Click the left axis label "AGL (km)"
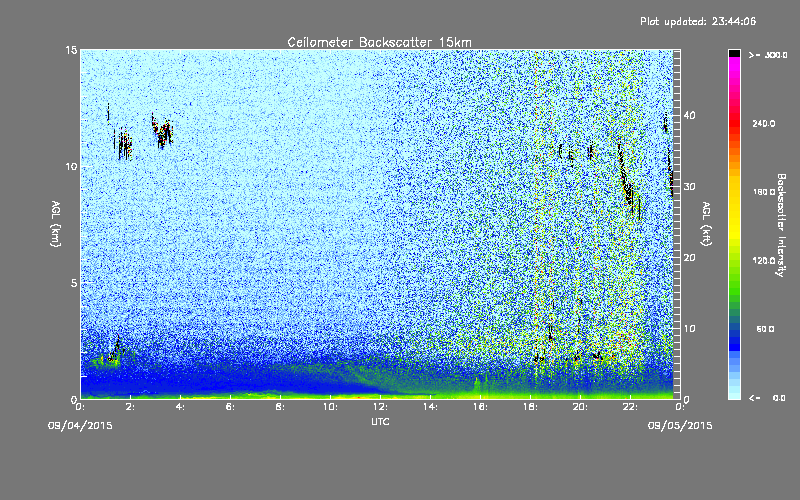 click(x=56, y=224)
